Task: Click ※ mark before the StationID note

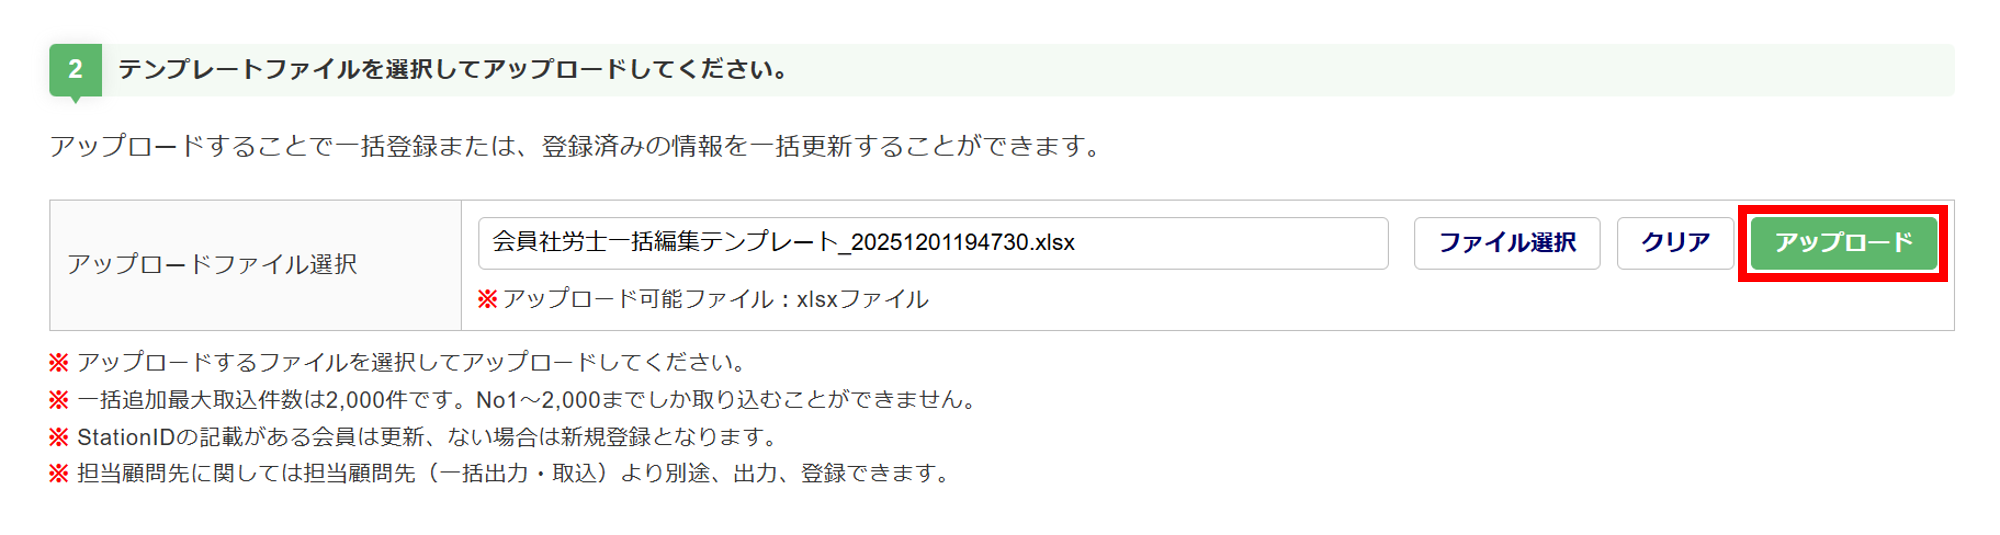Action: (x=59, y=437)
